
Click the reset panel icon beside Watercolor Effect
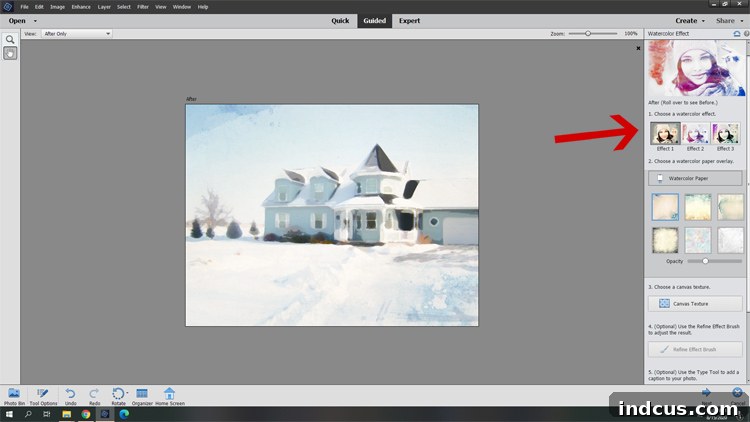coord(737,33)
